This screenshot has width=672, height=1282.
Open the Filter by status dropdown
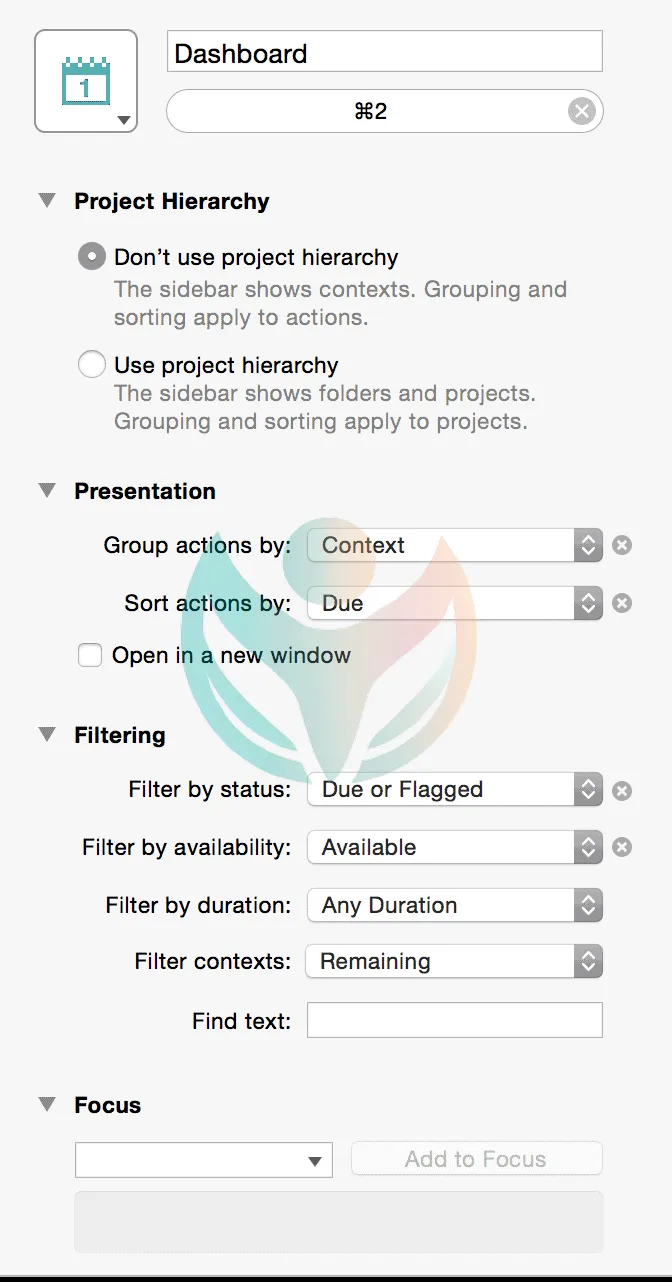[x=455, y=790]
